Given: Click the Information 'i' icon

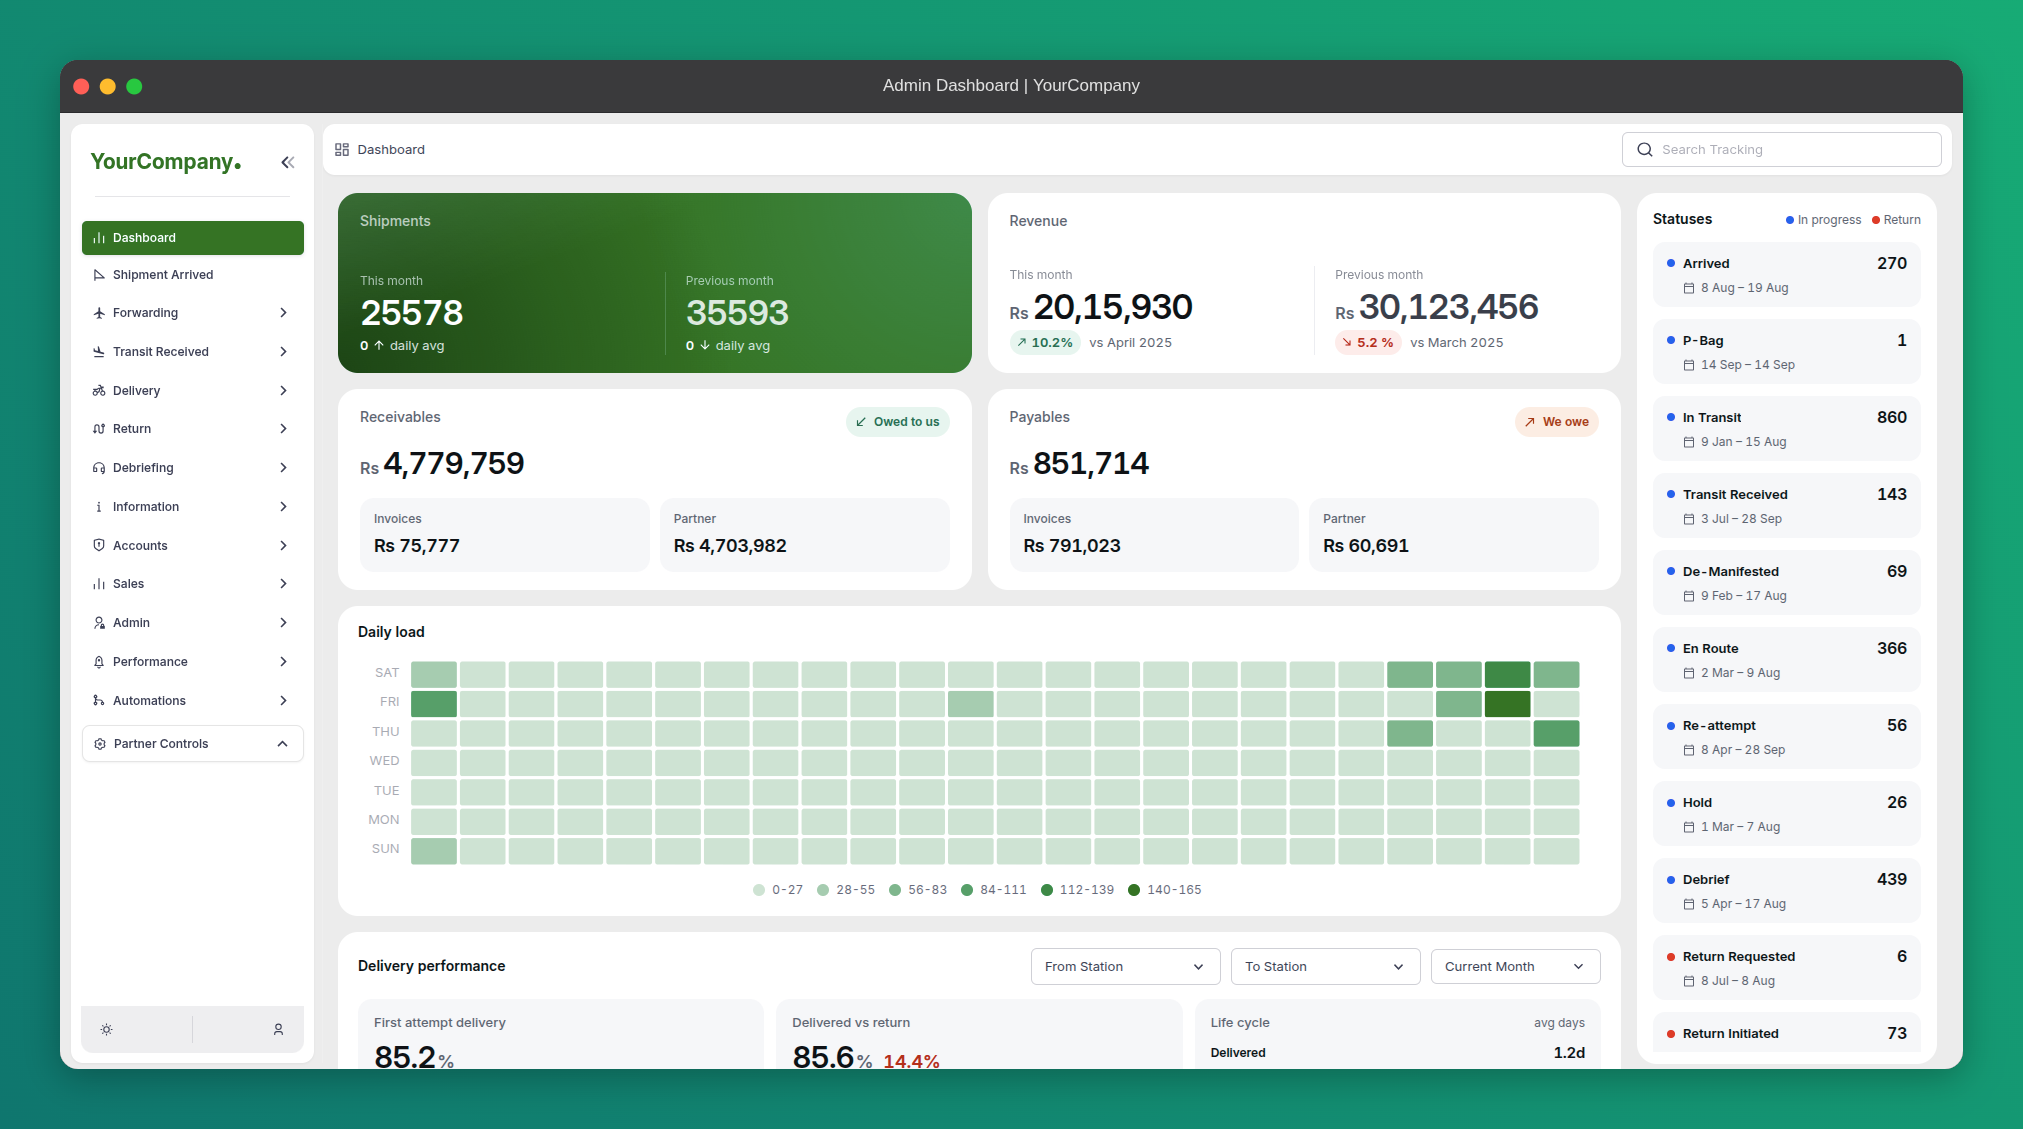Looking at the screenshot, I should pyautogui.click(x=99, y=507).
